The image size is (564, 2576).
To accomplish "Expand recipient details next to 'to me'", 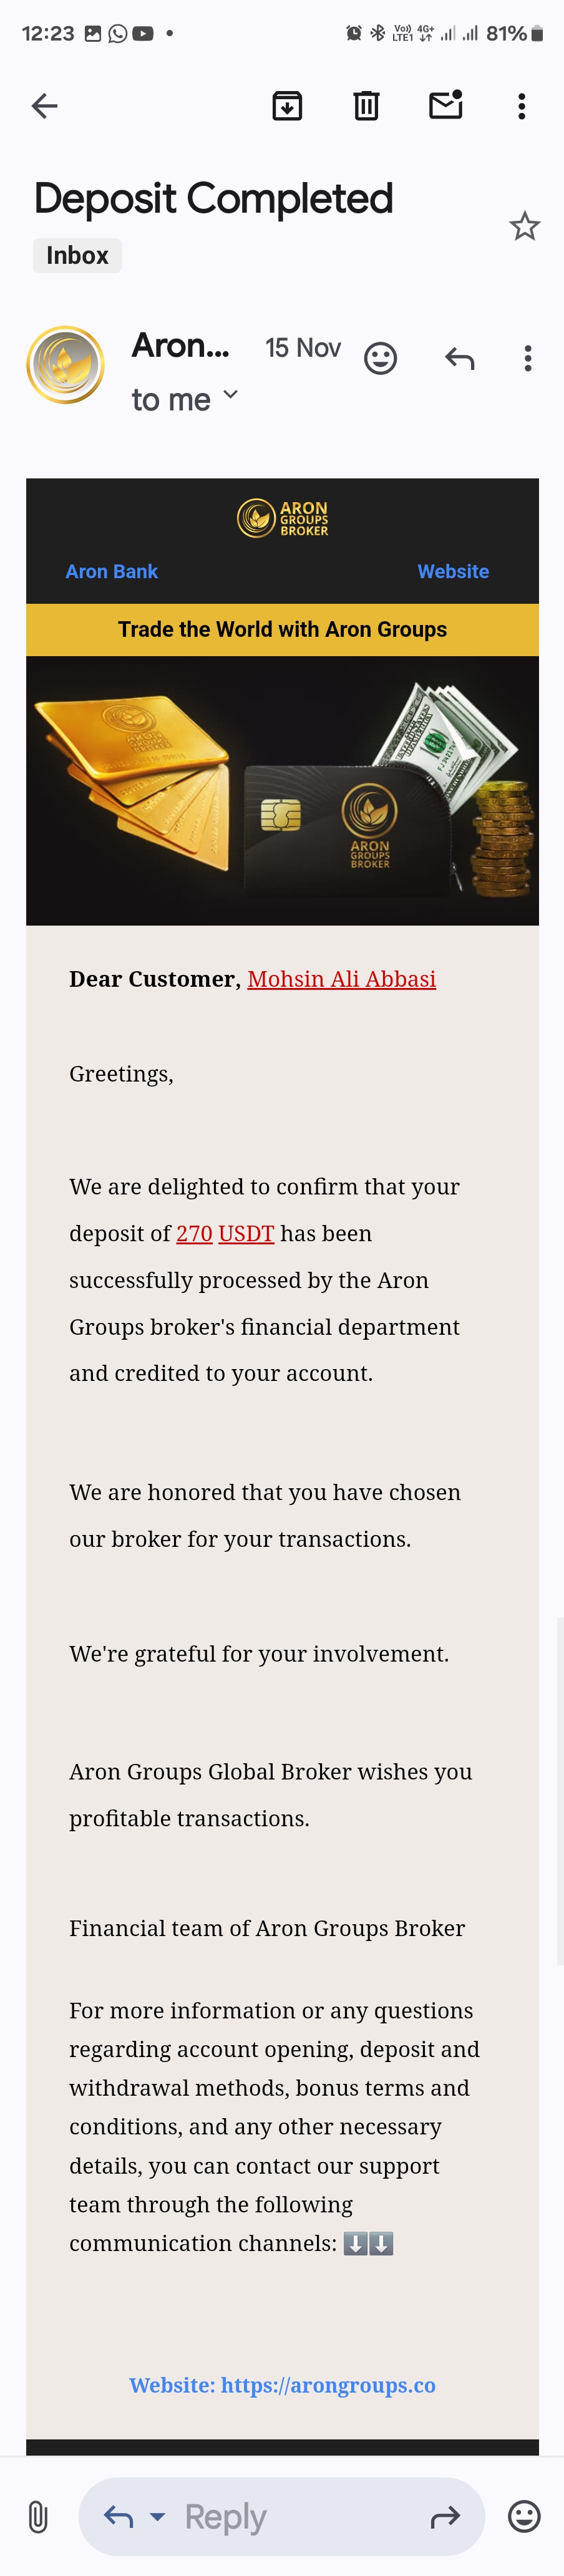I will [x=231, y=396].
